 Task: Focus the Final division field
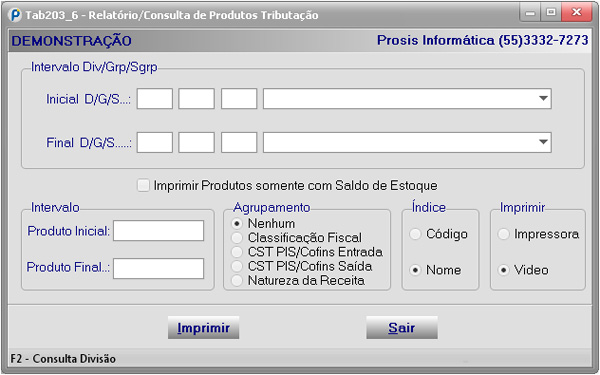[x=155, y=142]
